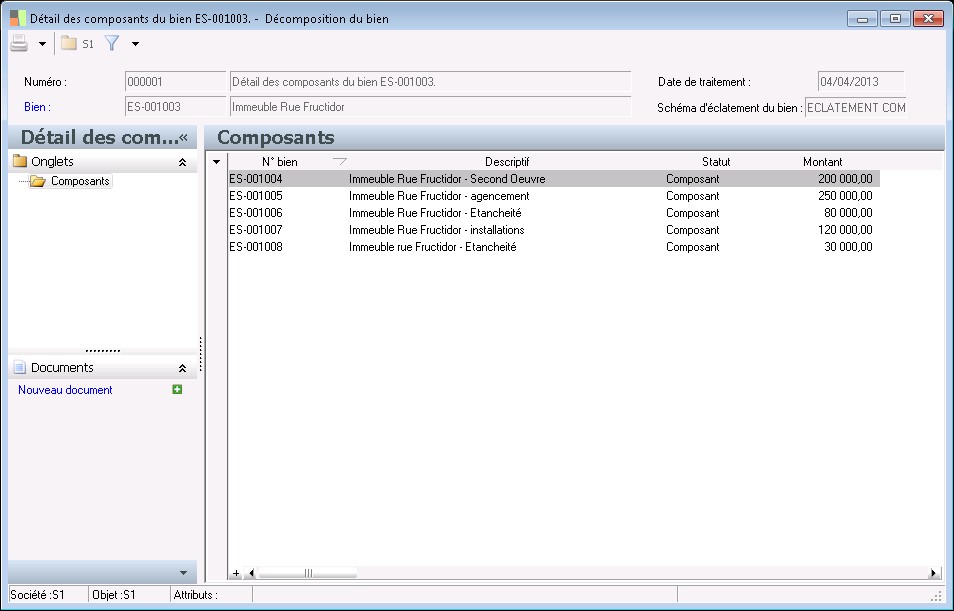Viewport: 954px width, 611px height.
Task: Select row ES-001004
Action: [554, 179]
